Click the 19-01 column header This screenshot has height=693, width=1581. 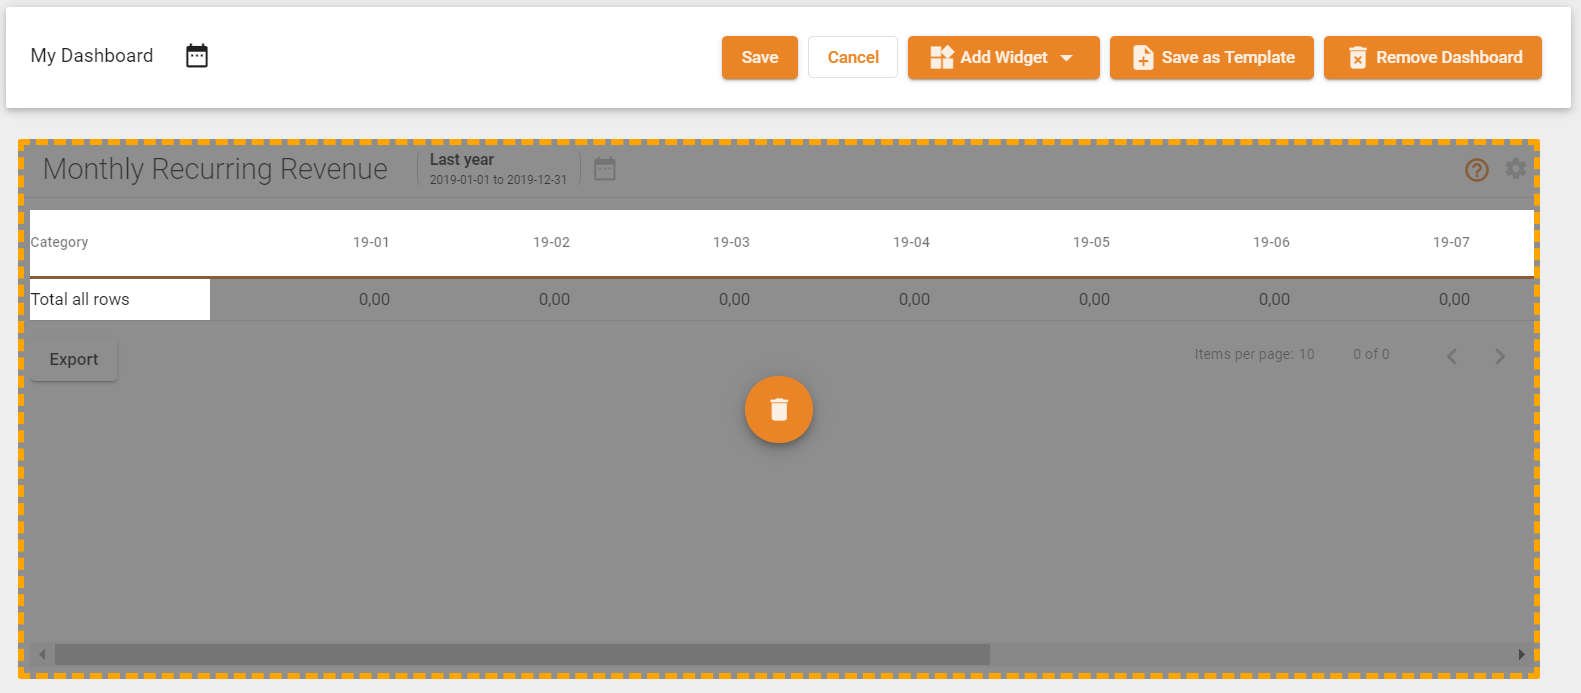point(371,242)
